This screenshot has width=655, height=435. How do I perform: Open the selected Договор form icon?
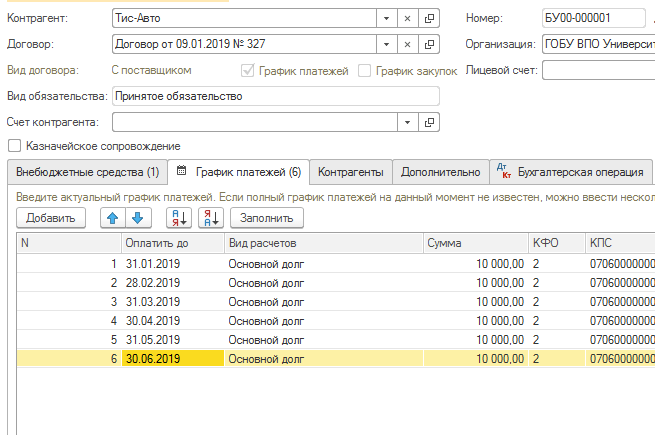point(430,44)
